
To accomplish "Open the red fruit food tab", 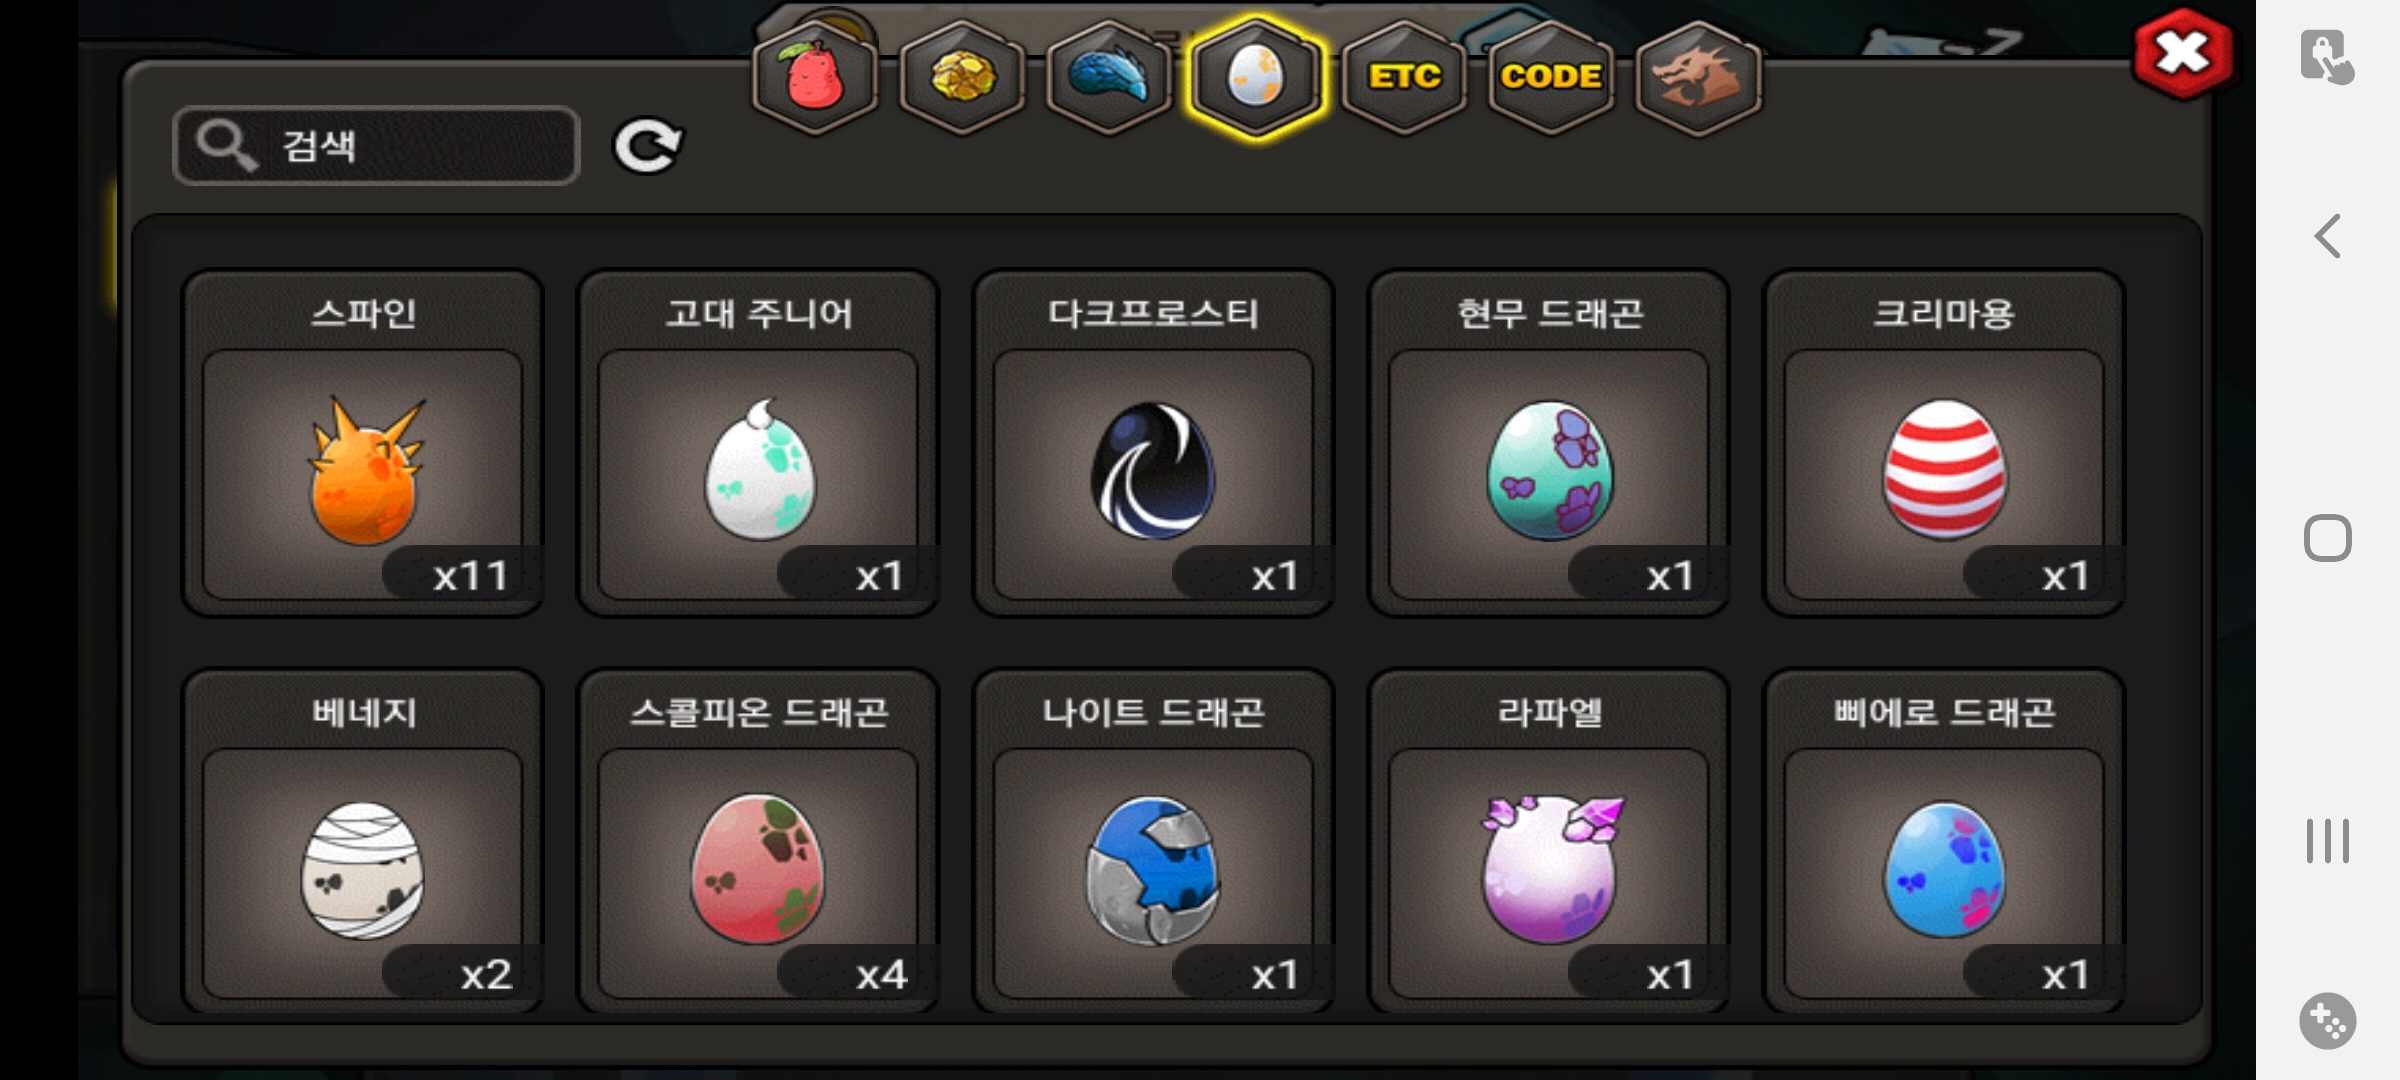I will [x=815, y=77].
